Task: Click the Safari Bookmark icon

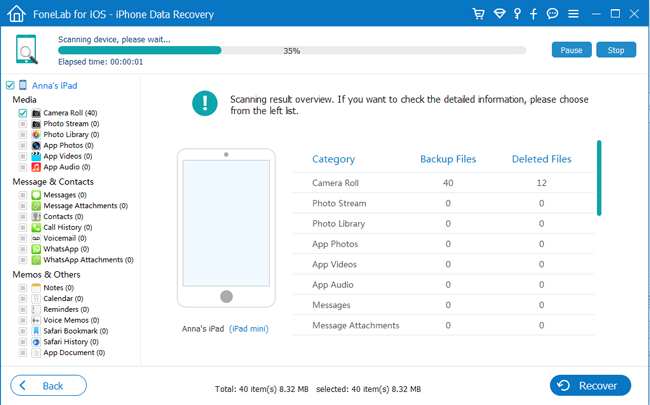Action: coord(36,331)
